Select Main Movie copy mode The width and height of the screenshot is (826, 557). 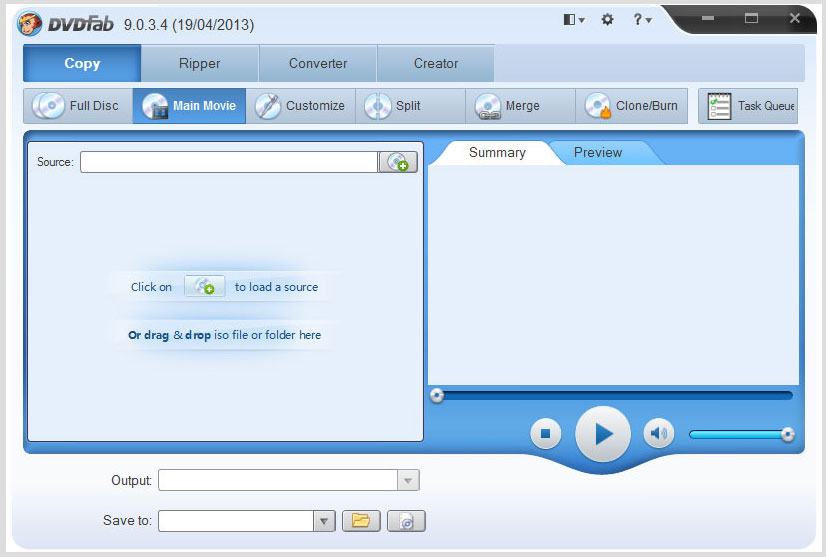pyautogui.click(x=189, y=106)
